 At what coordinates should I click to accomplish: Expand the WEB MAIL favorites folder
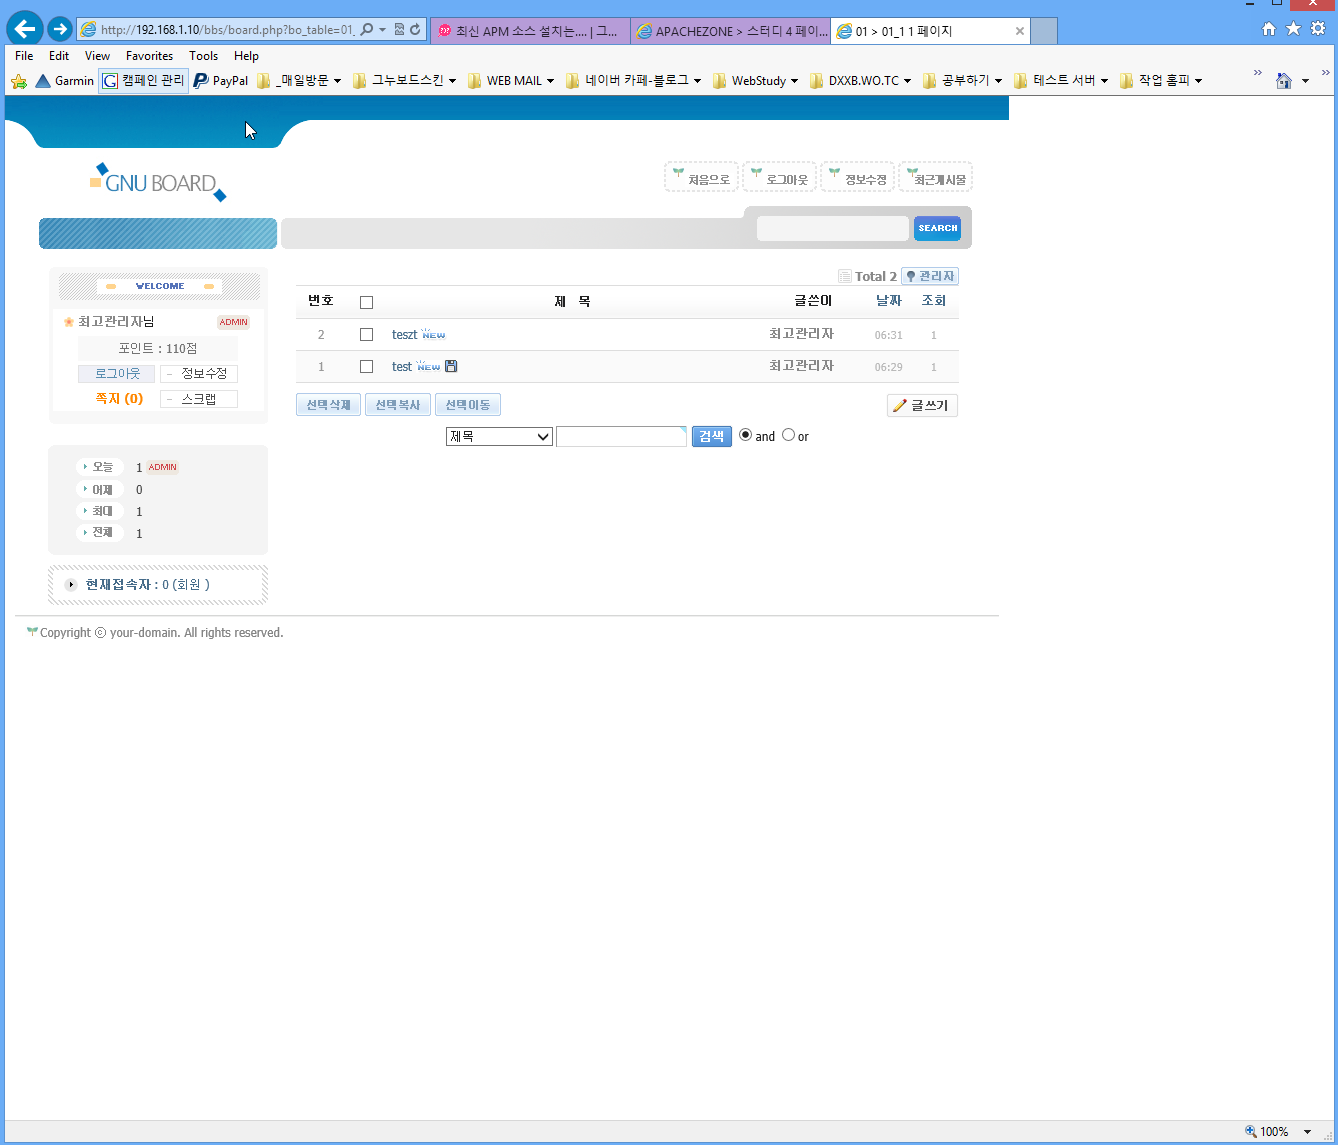[510, 81]
